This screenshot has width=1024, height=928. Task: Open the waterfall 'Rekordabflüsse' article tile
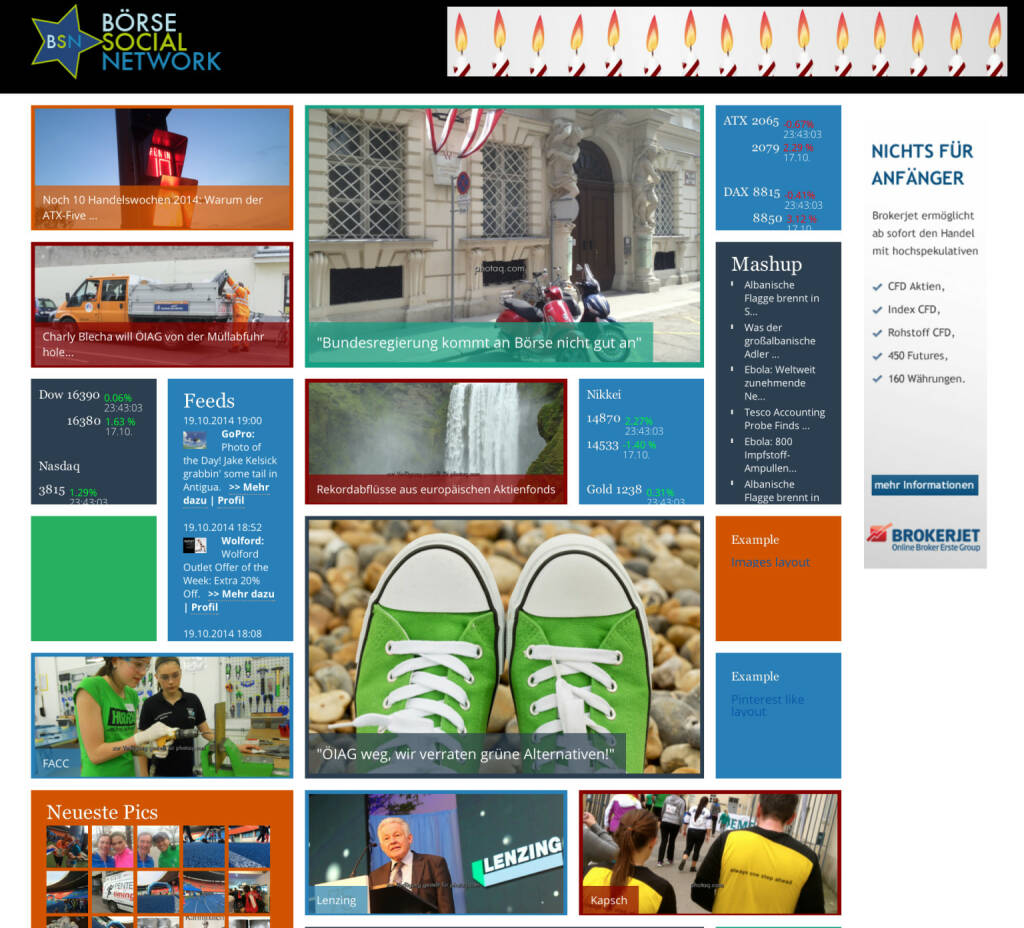[435, 440]
